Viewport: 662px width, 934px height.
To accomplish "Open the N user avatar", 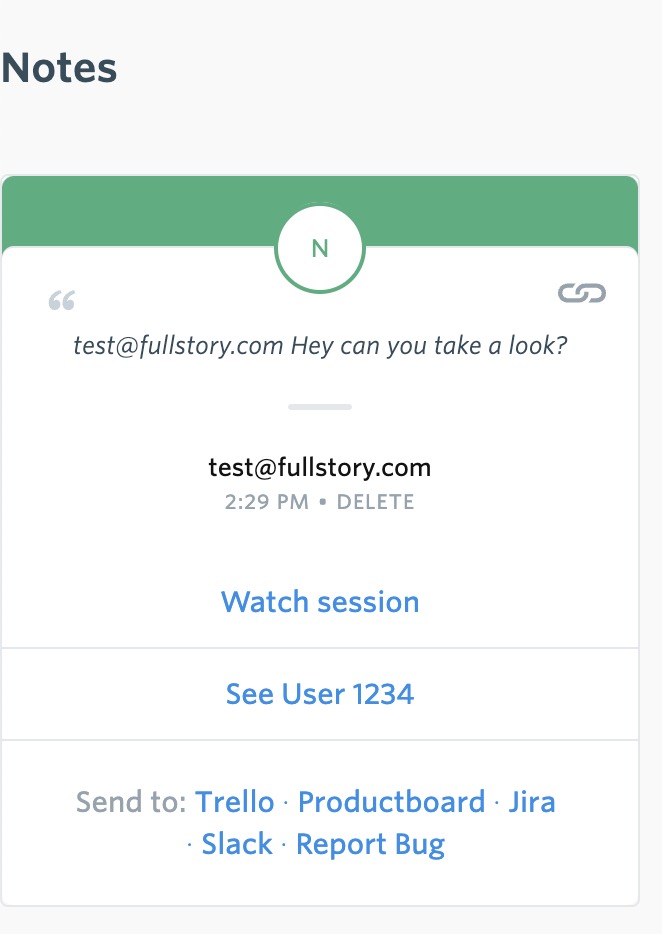I will point(320,248).
